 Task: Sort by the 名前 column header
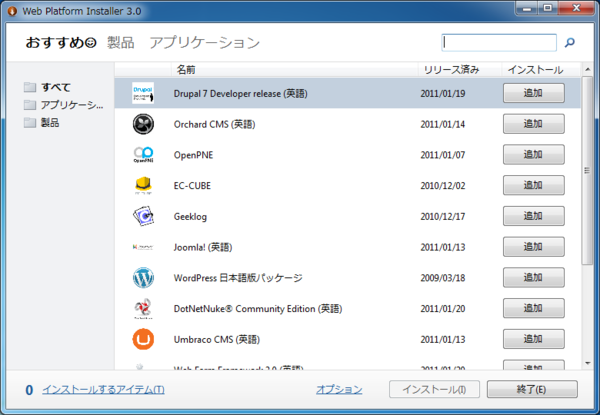[x=294, y=70]
